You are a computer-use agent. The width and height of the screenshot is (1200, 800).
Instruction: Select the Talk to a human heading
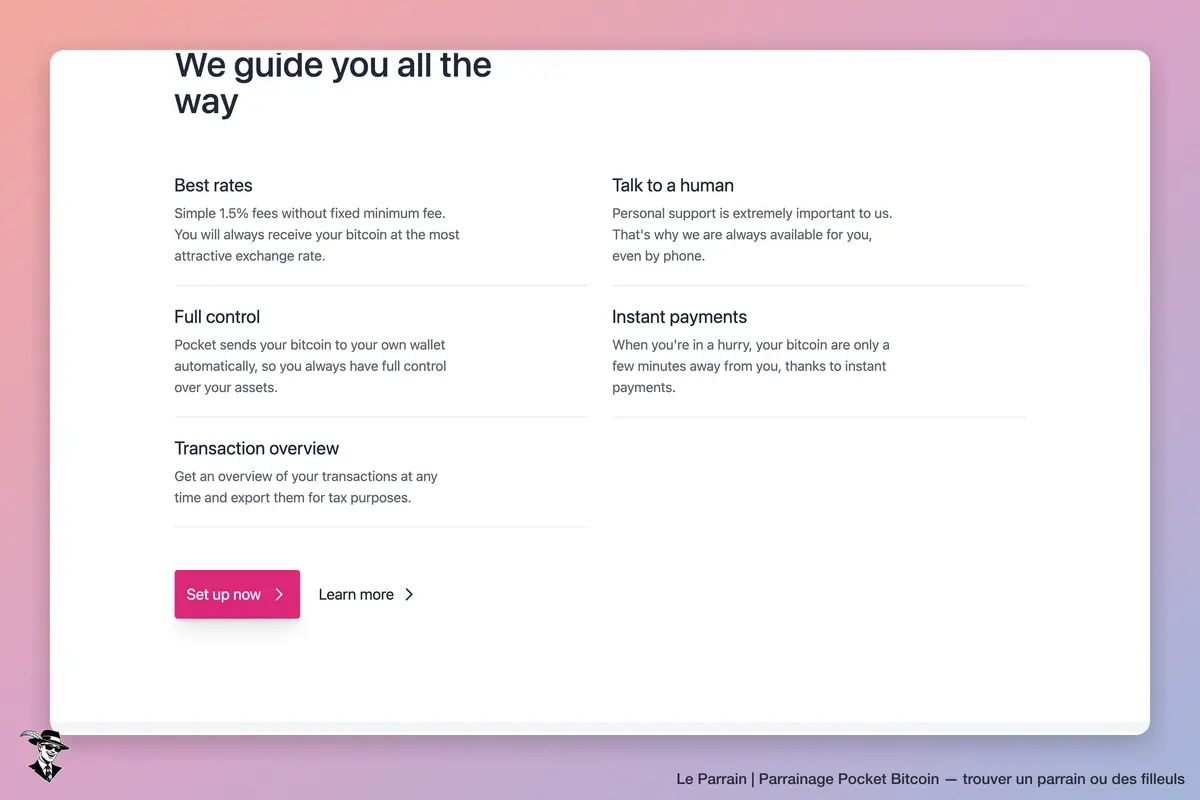(673, 185)
